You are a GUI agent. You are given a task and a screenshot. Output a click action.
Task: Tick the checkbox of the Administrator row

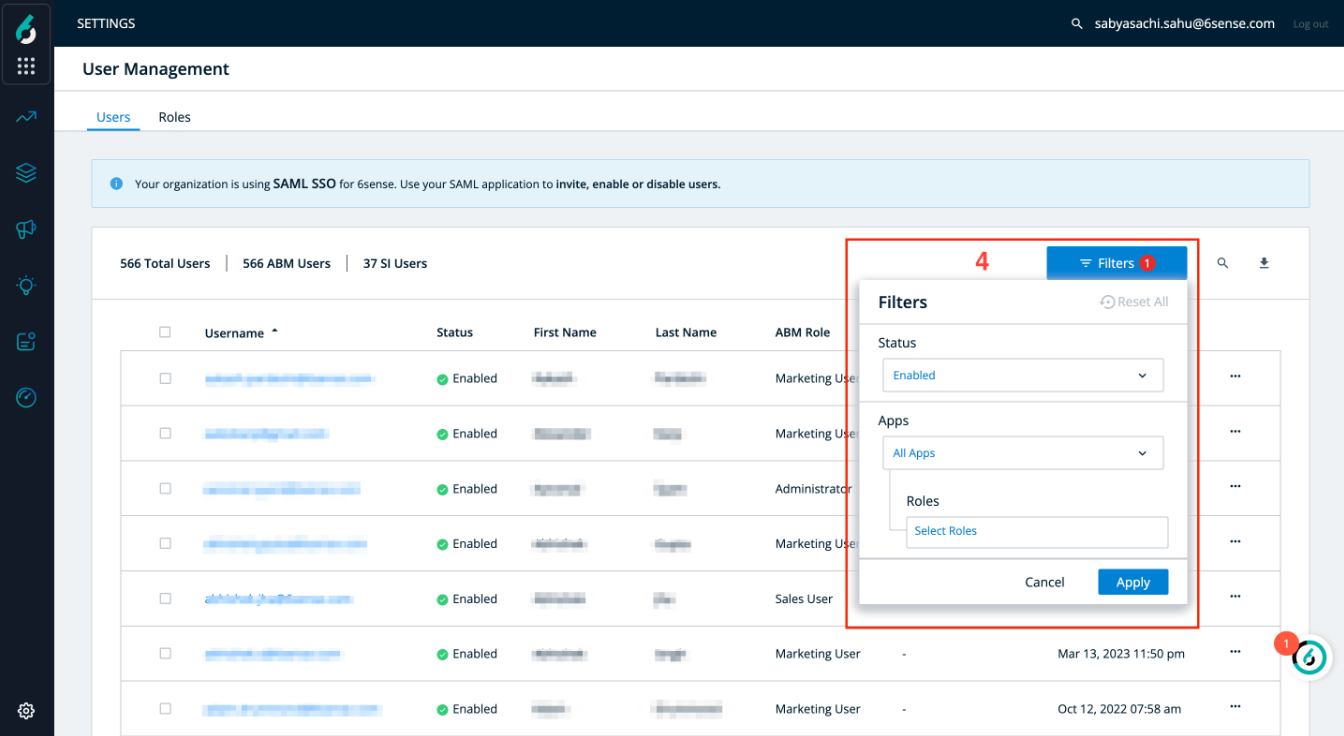point(165,488)
